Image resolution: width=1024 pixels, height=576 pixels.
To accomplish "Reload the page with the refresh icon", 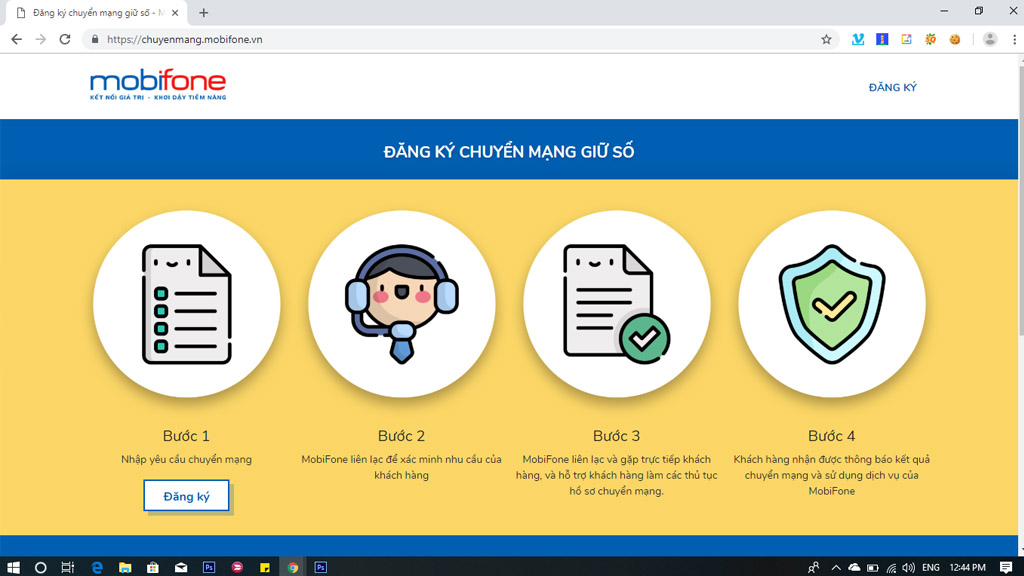I will pos(65,40).
